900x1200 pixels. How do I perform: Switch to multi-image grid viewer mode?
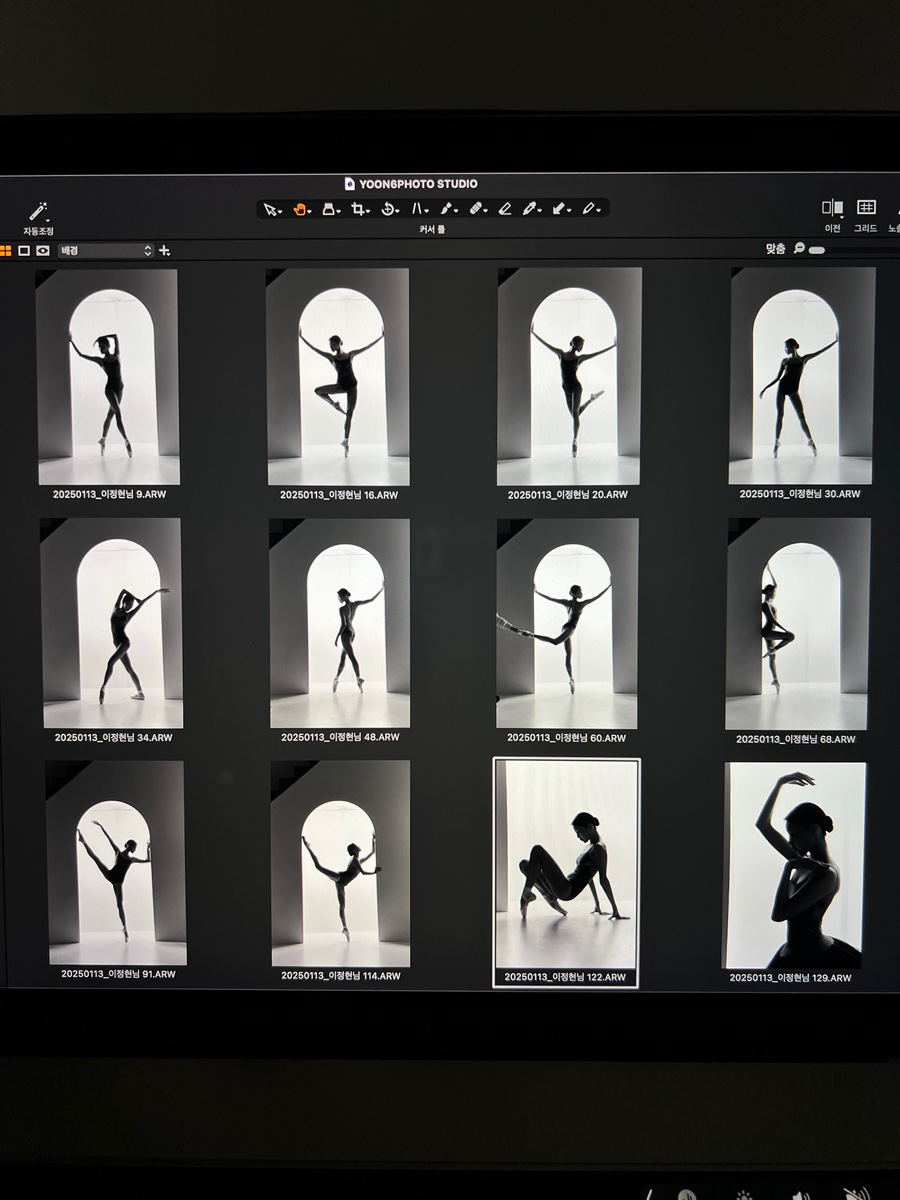(5, 250)
